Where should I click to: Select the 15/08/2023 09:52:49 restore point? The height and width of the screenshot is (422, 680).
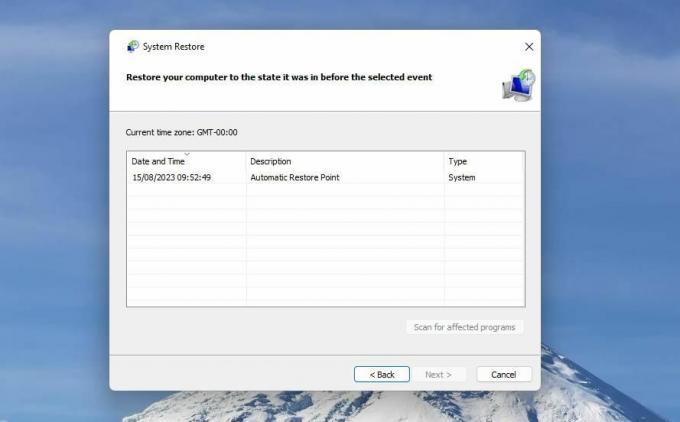pos(172,177)
